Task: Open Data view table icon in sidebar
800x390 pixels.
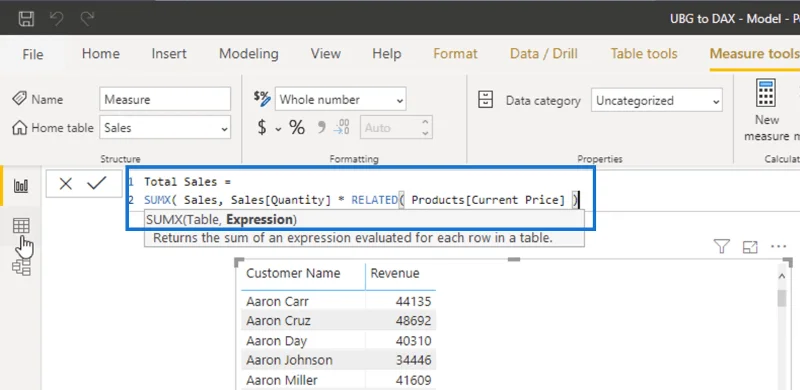Action: [21, 226]
